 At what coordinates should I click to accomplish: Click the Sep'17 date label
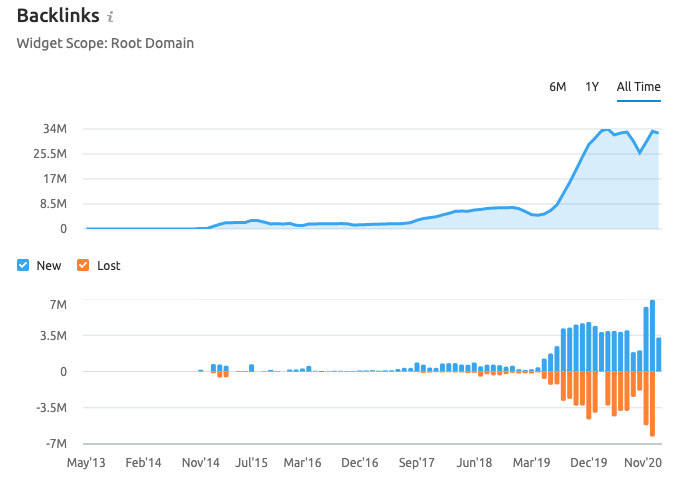416,463
